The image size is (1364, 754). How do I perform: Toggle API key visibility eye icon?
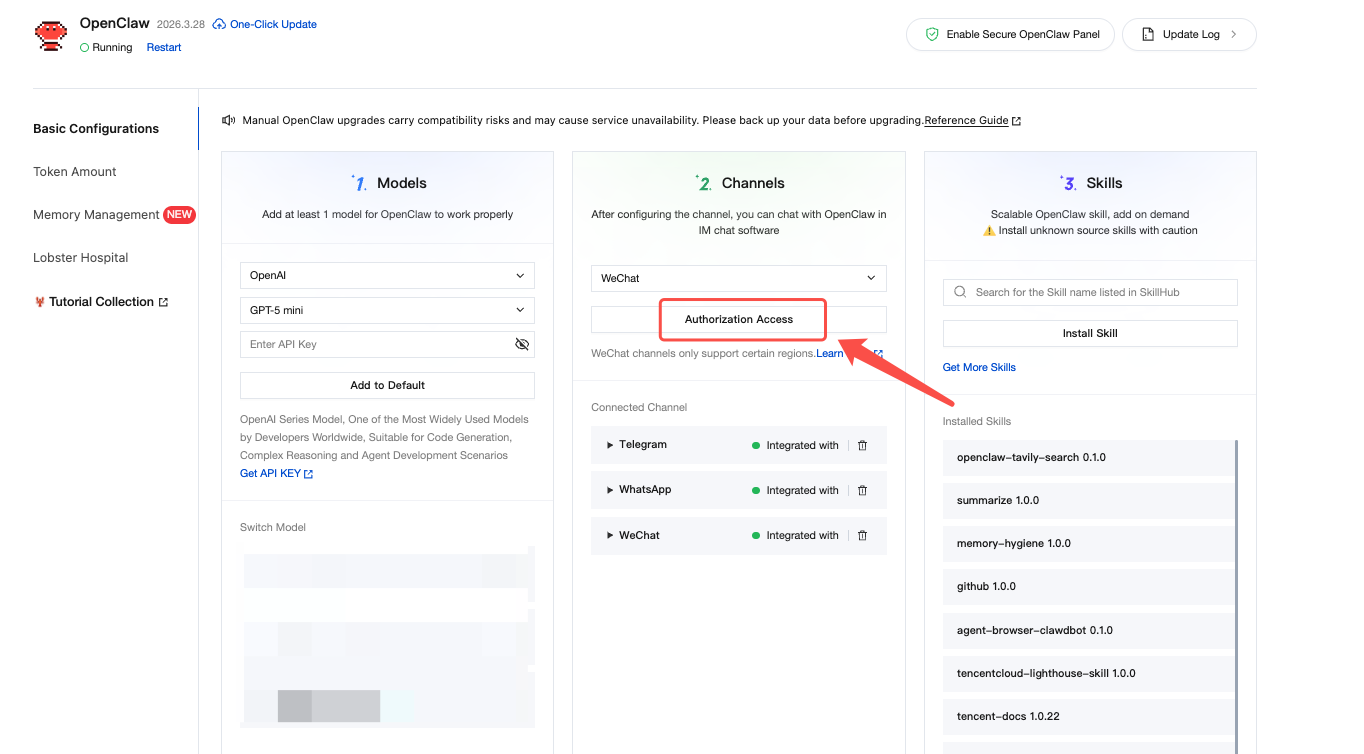tap(521, 344)
